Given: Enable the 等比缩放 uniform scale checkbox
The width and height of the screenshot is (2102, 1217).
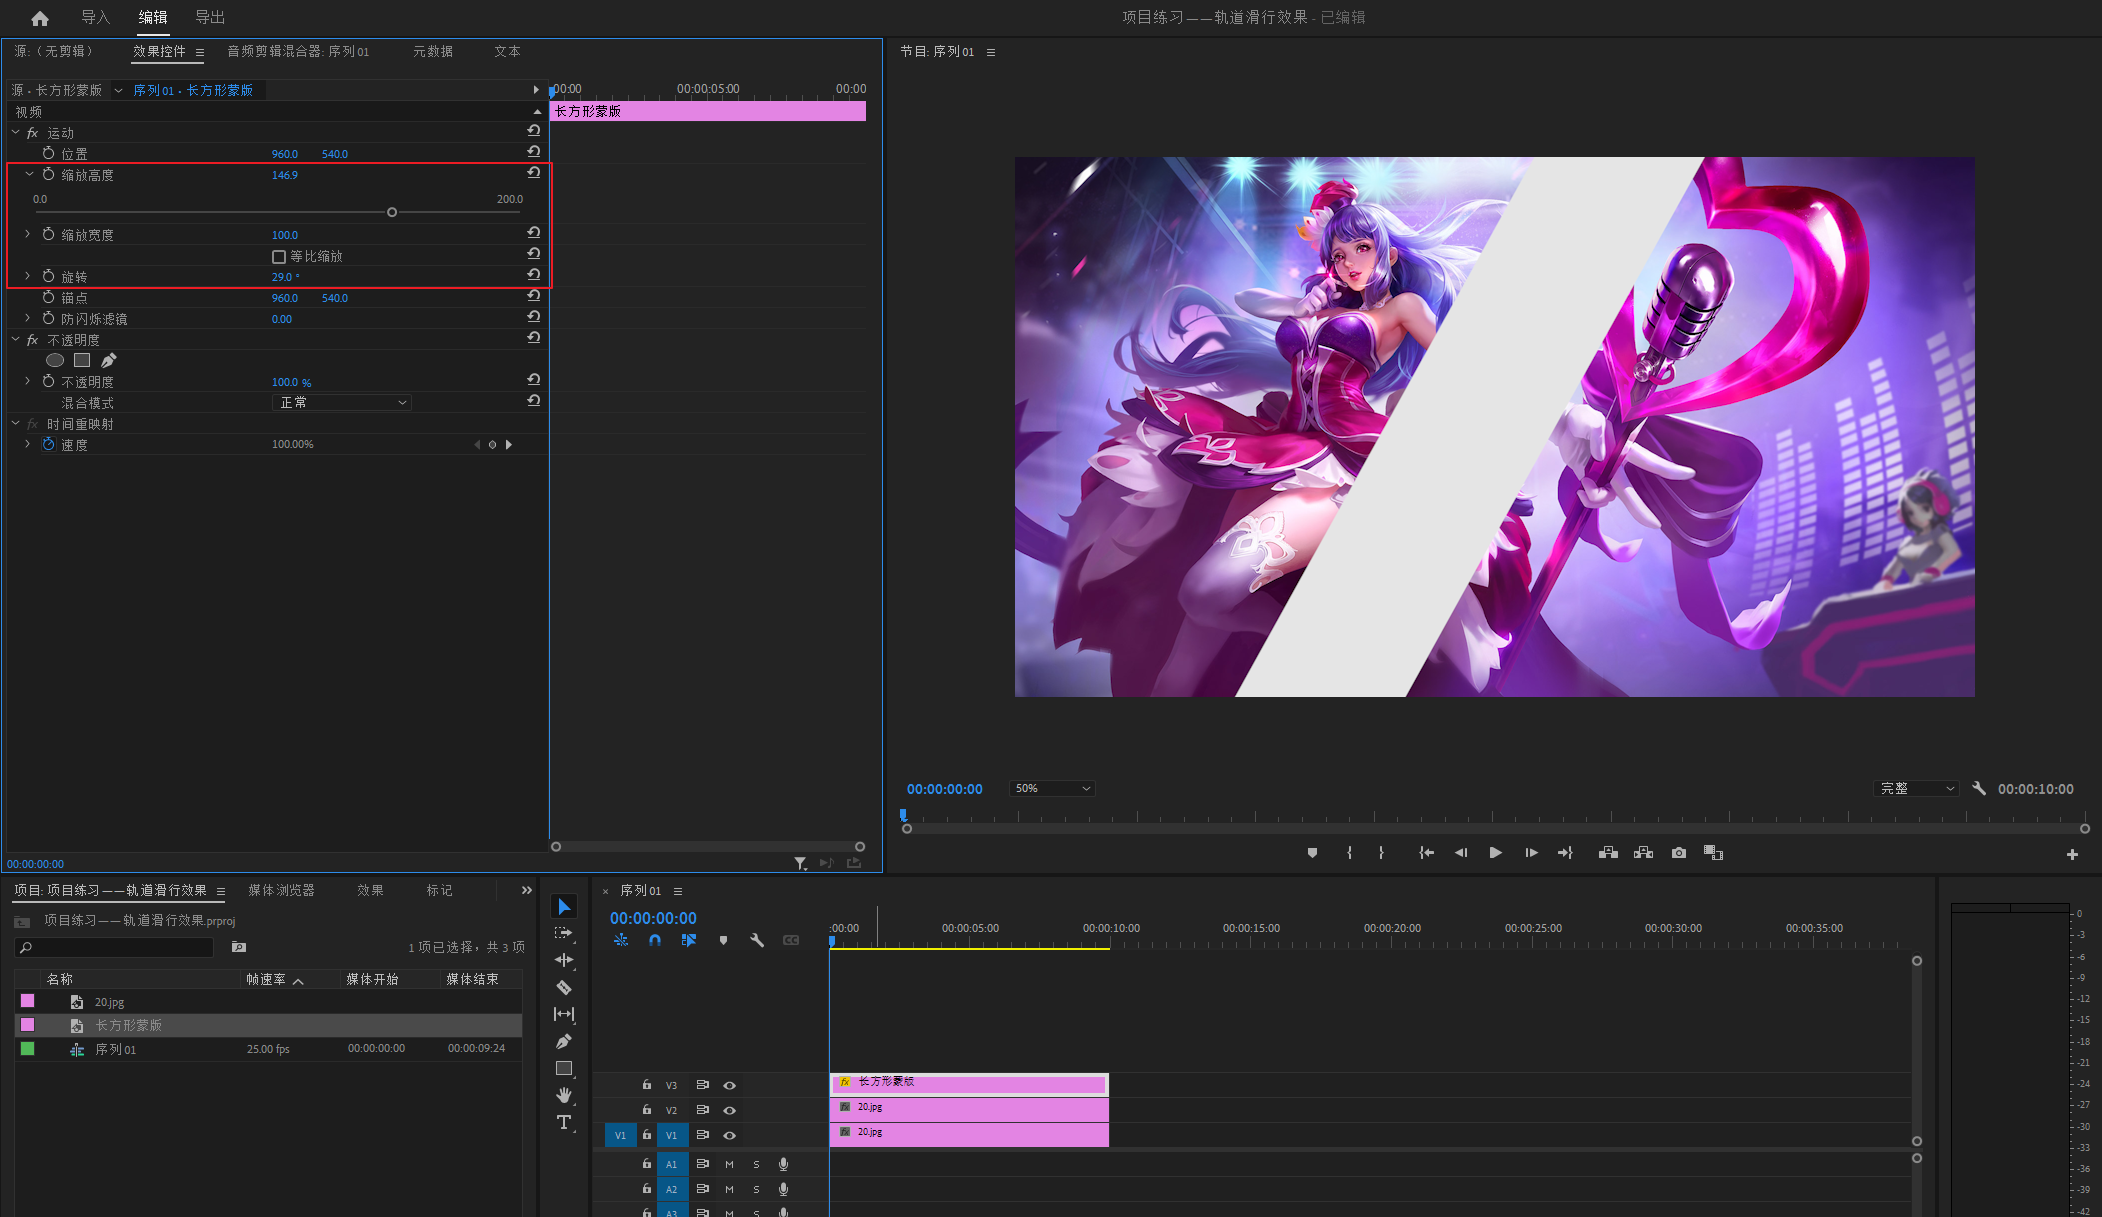Looking at the screenshot, I should point(279,257).
